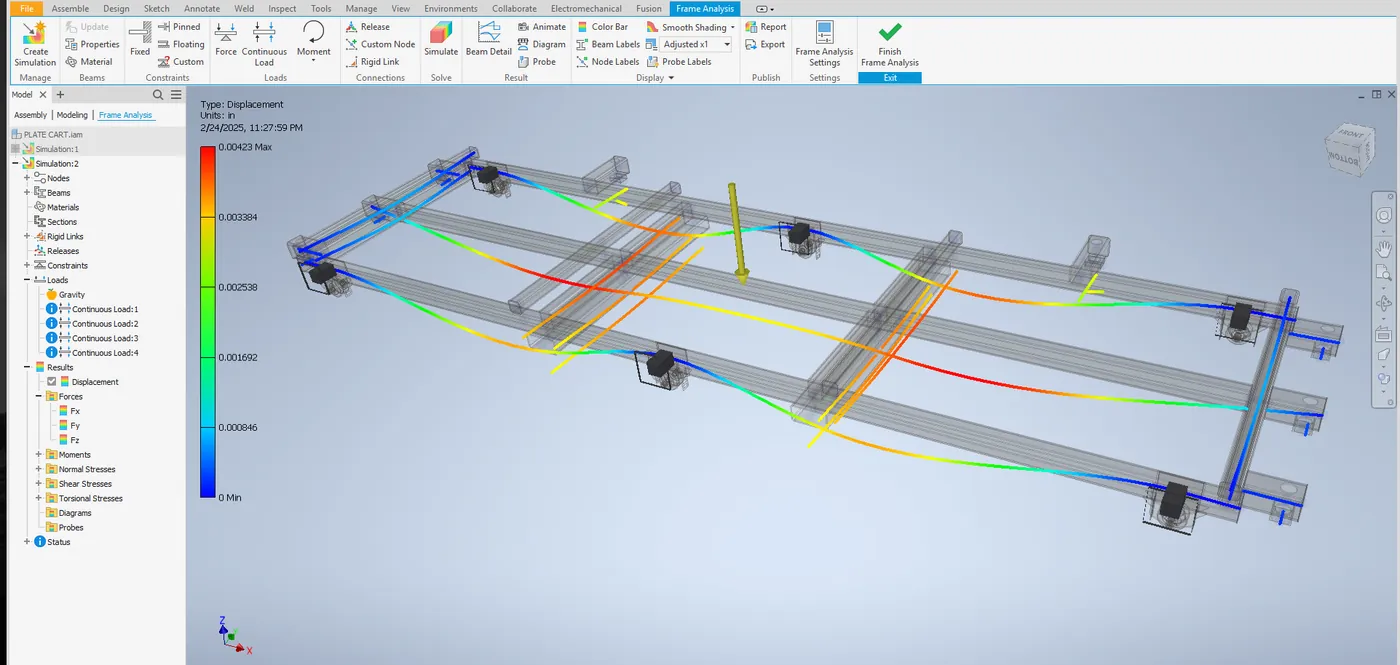1400x665 pixels.
Task: Click the Create Simulation icon
Action: click(35, 44)
